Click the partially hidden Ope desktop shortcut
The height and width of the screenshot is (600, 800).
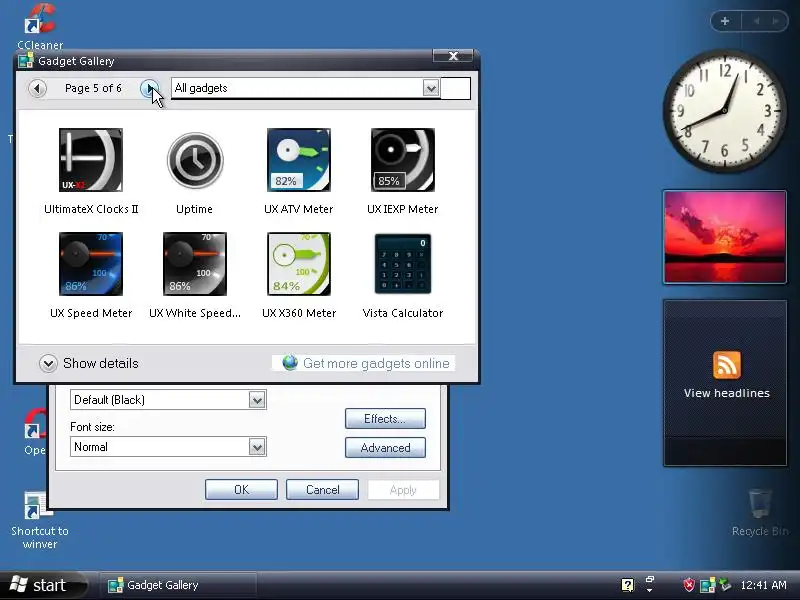tap(35, 432)
